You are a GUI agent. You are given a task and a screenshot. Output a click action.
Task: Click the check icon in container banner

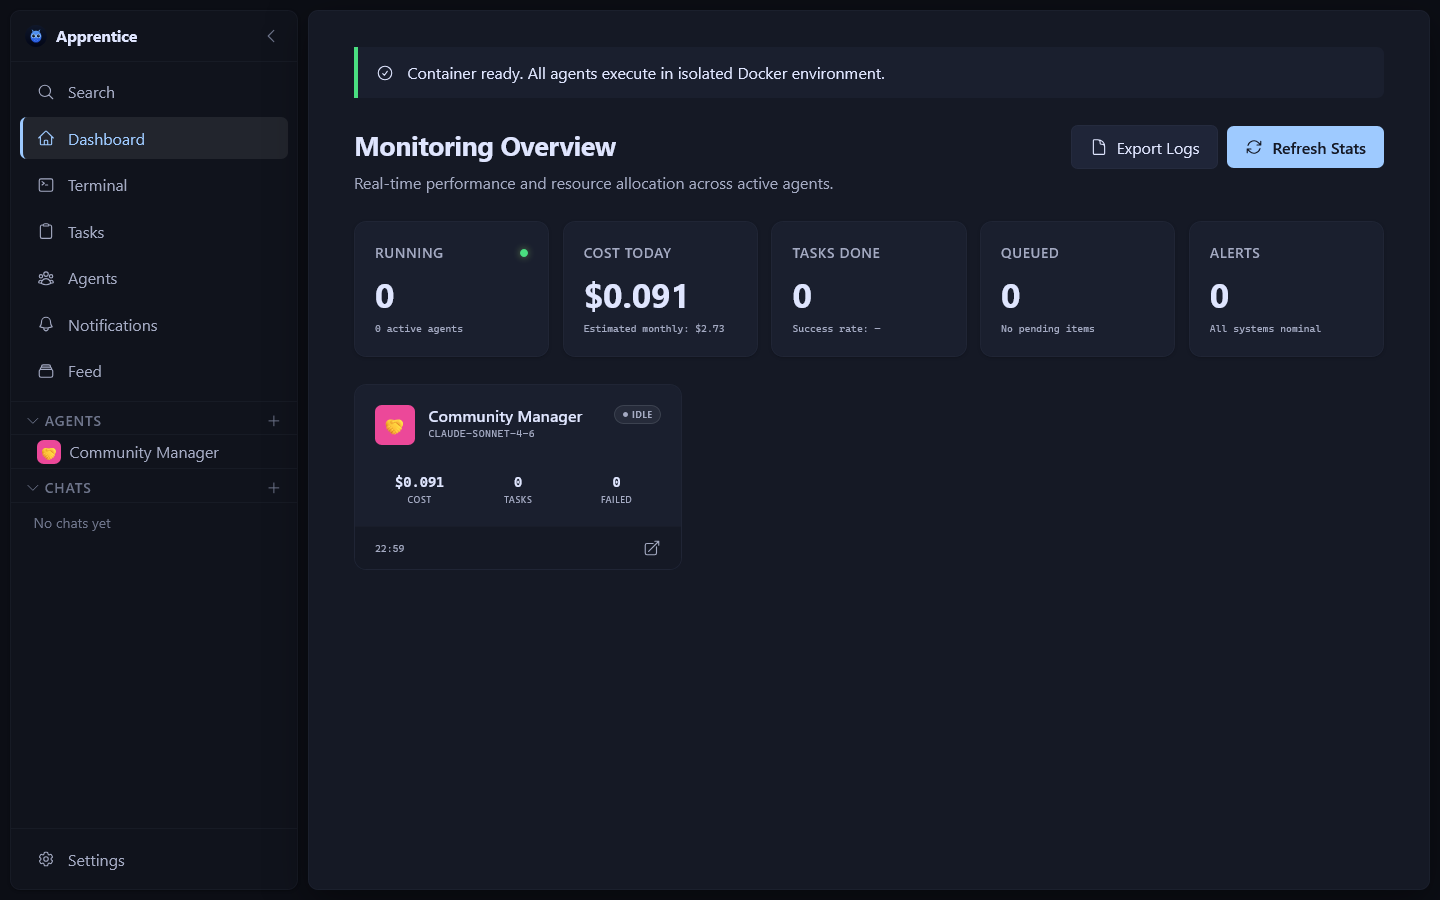pyautogui.click(x=385, y=73)
